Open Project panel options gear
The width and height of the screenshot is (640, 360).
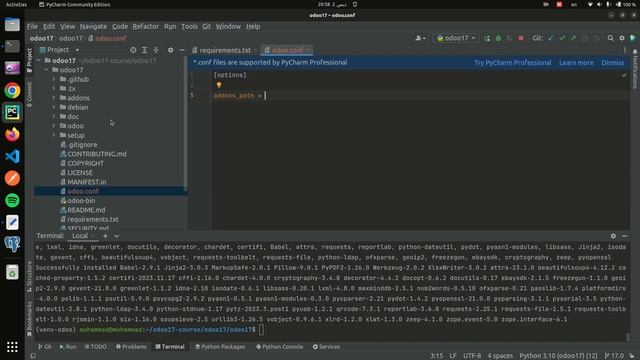click(x=170, y=50)
